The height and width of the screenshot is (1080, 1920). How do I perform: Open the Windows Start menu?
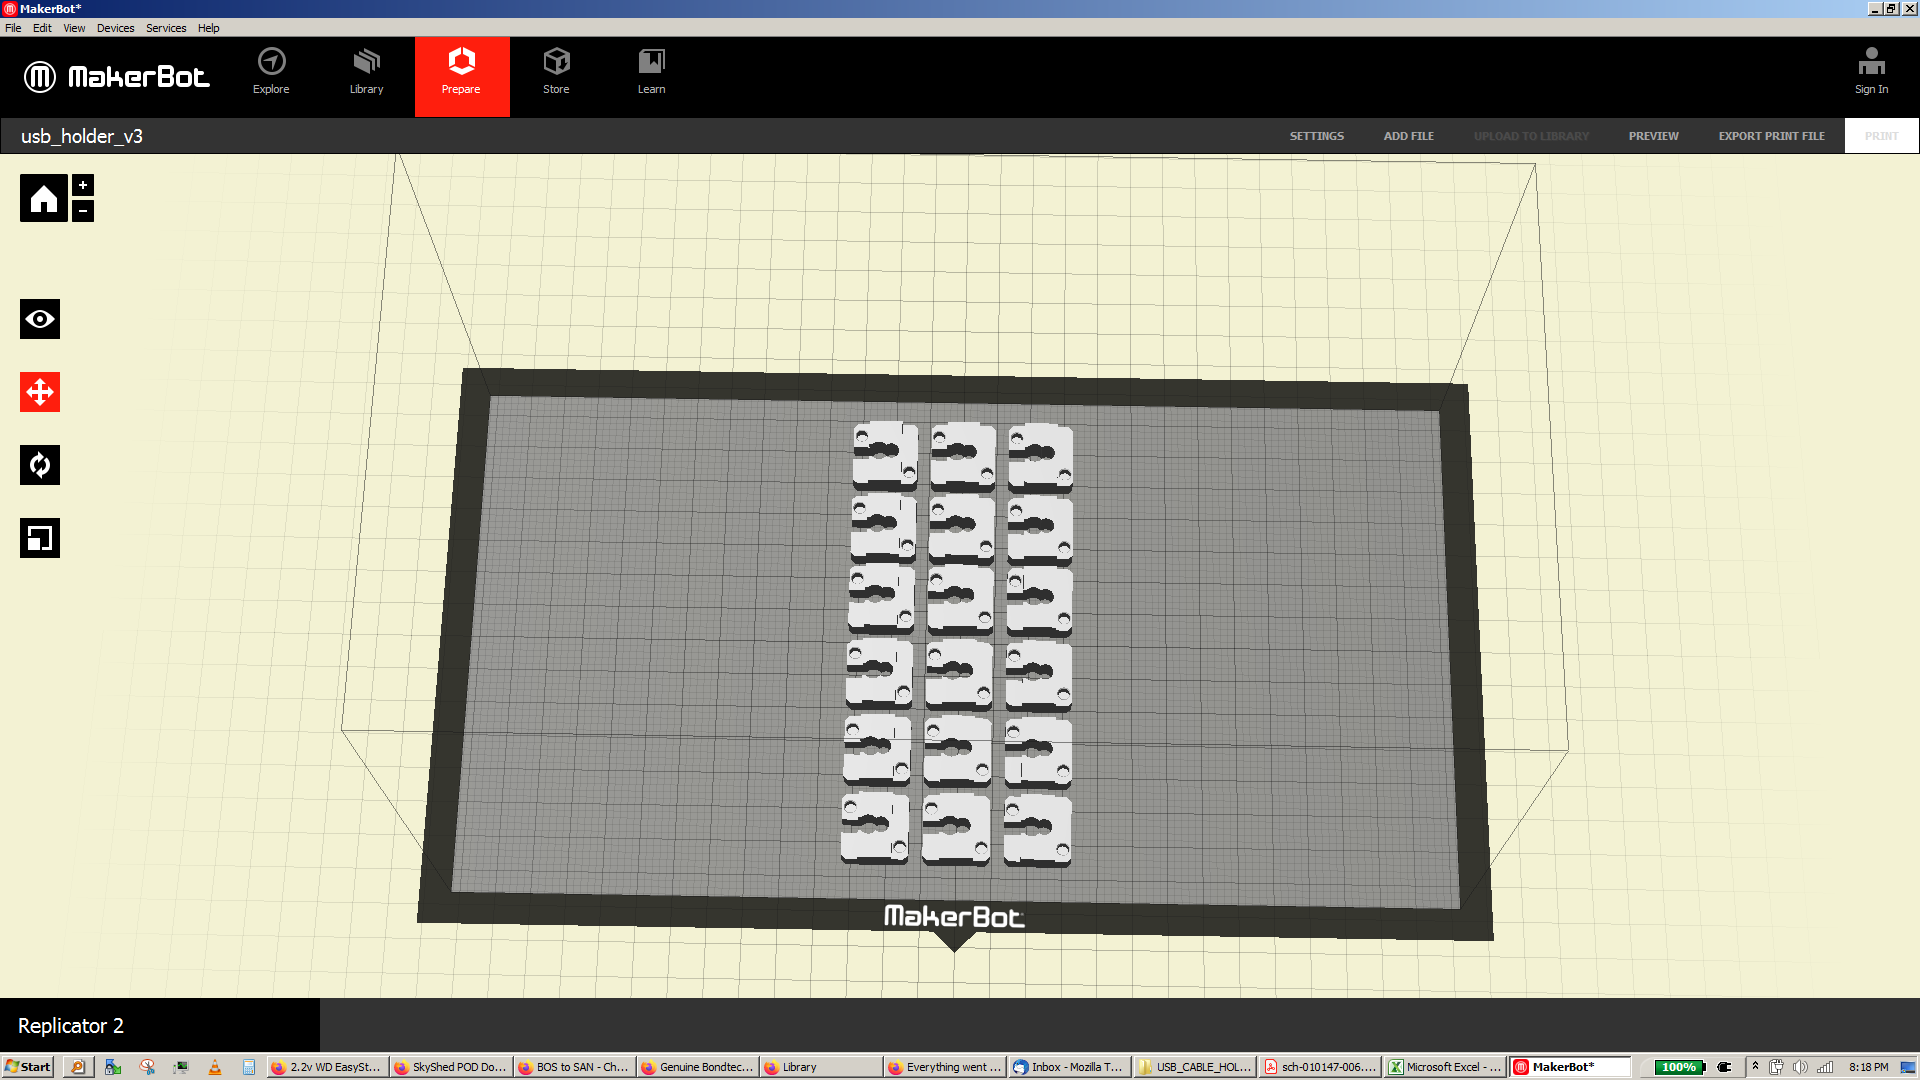28,1067
